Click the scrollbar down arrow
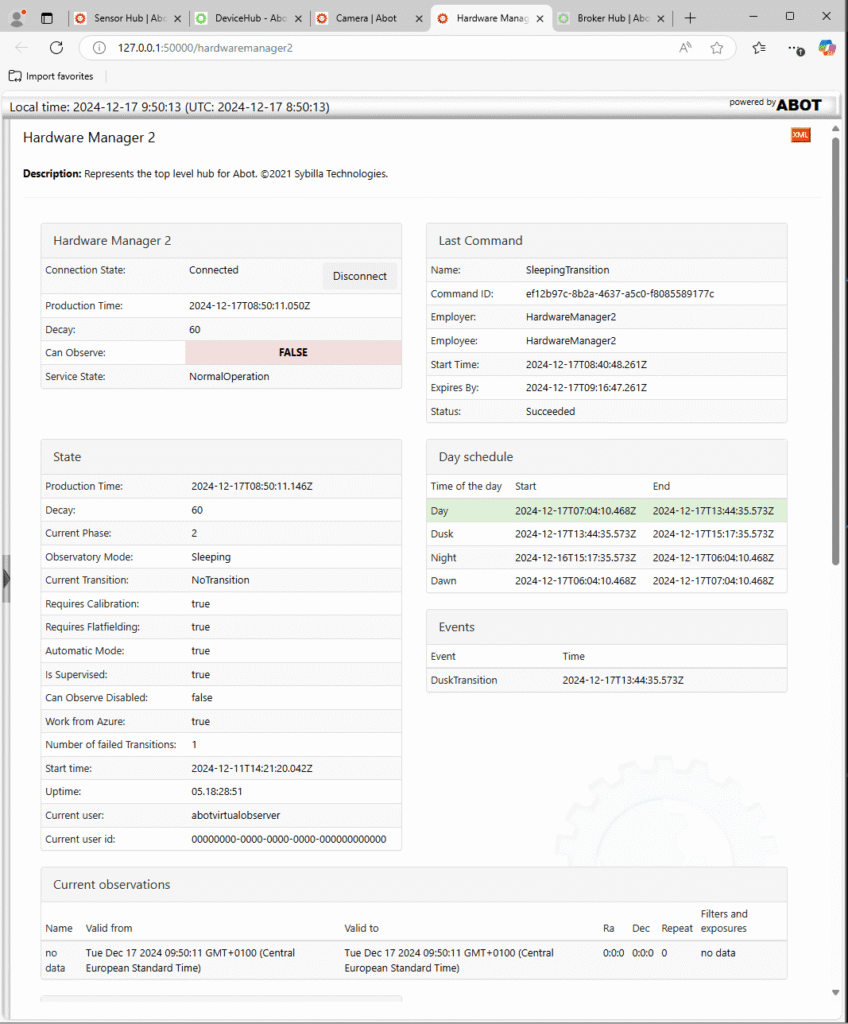The image size is (848, 1024). (x=835, y=993)
